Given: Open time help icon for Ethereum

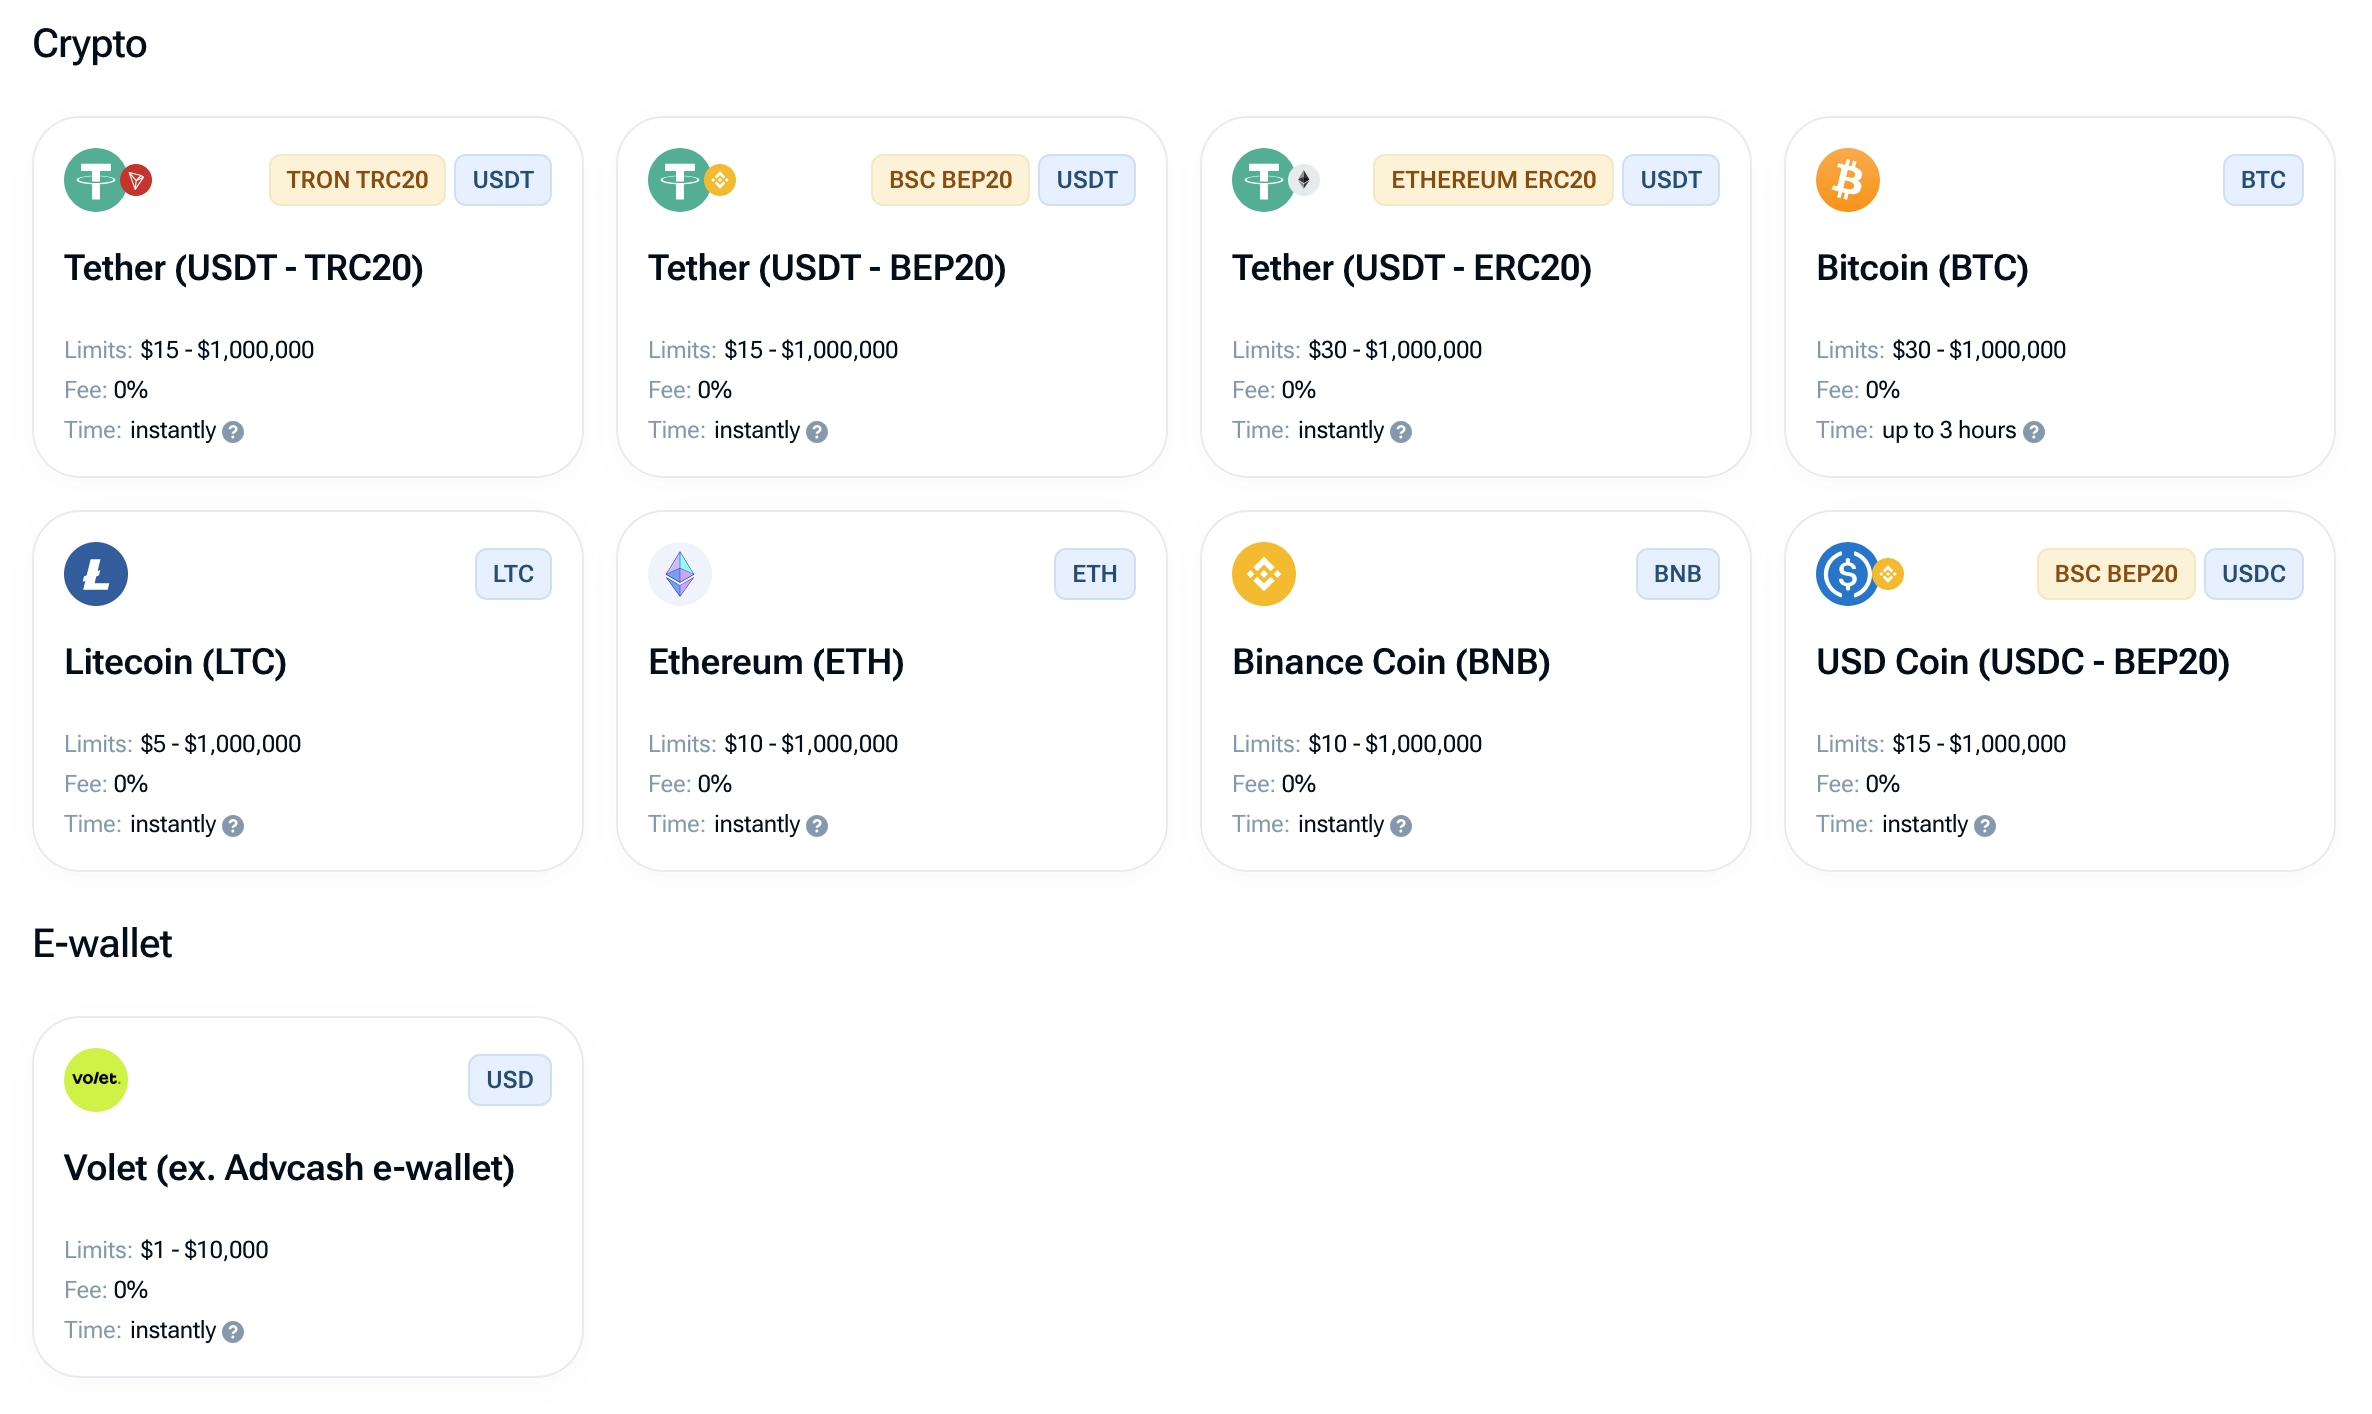Looking at the screenshot, I should coord(817,826).
